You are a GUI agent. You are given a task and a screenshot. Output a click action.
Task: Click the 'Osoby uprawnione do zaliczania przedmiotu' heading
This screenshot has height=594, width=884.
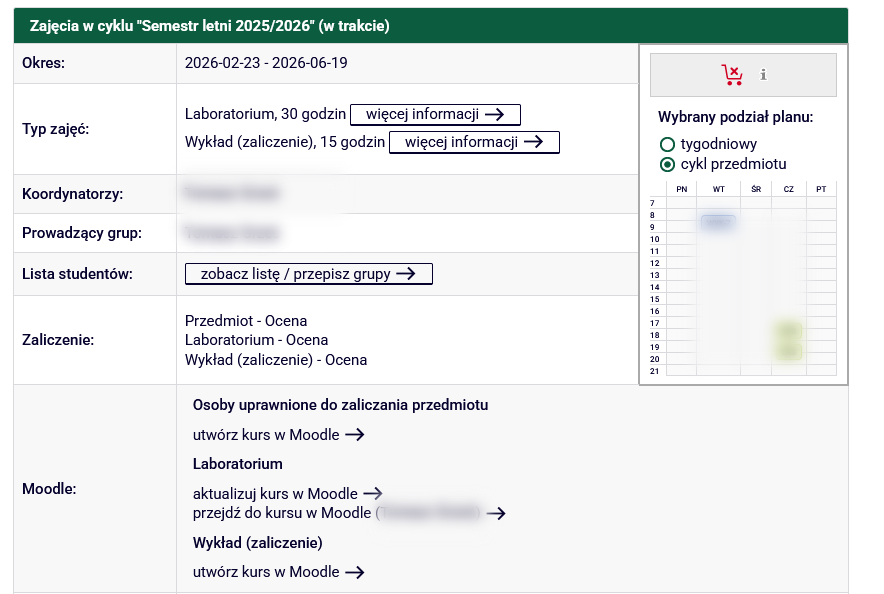pos(341,405)
